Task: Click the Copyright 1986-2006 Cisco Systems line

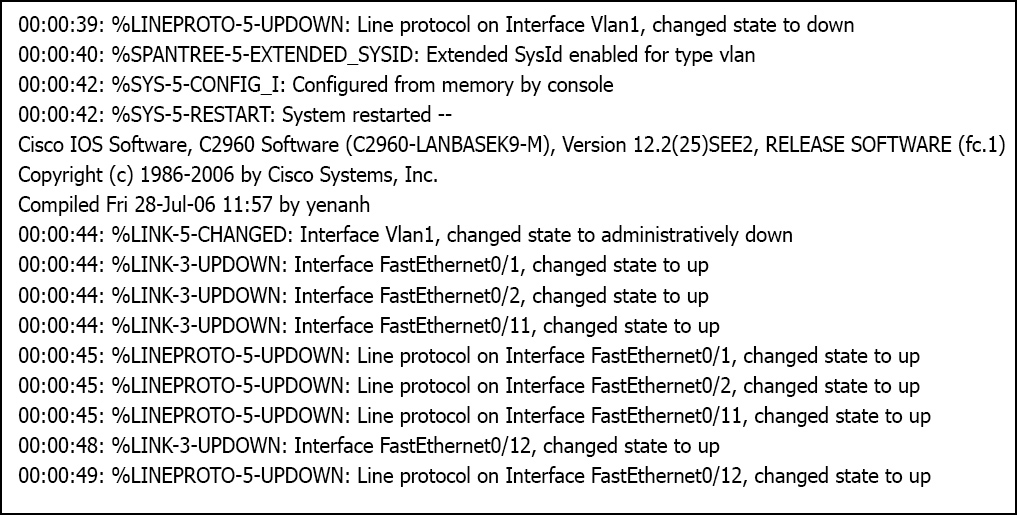Action: (x=228, y=175)
